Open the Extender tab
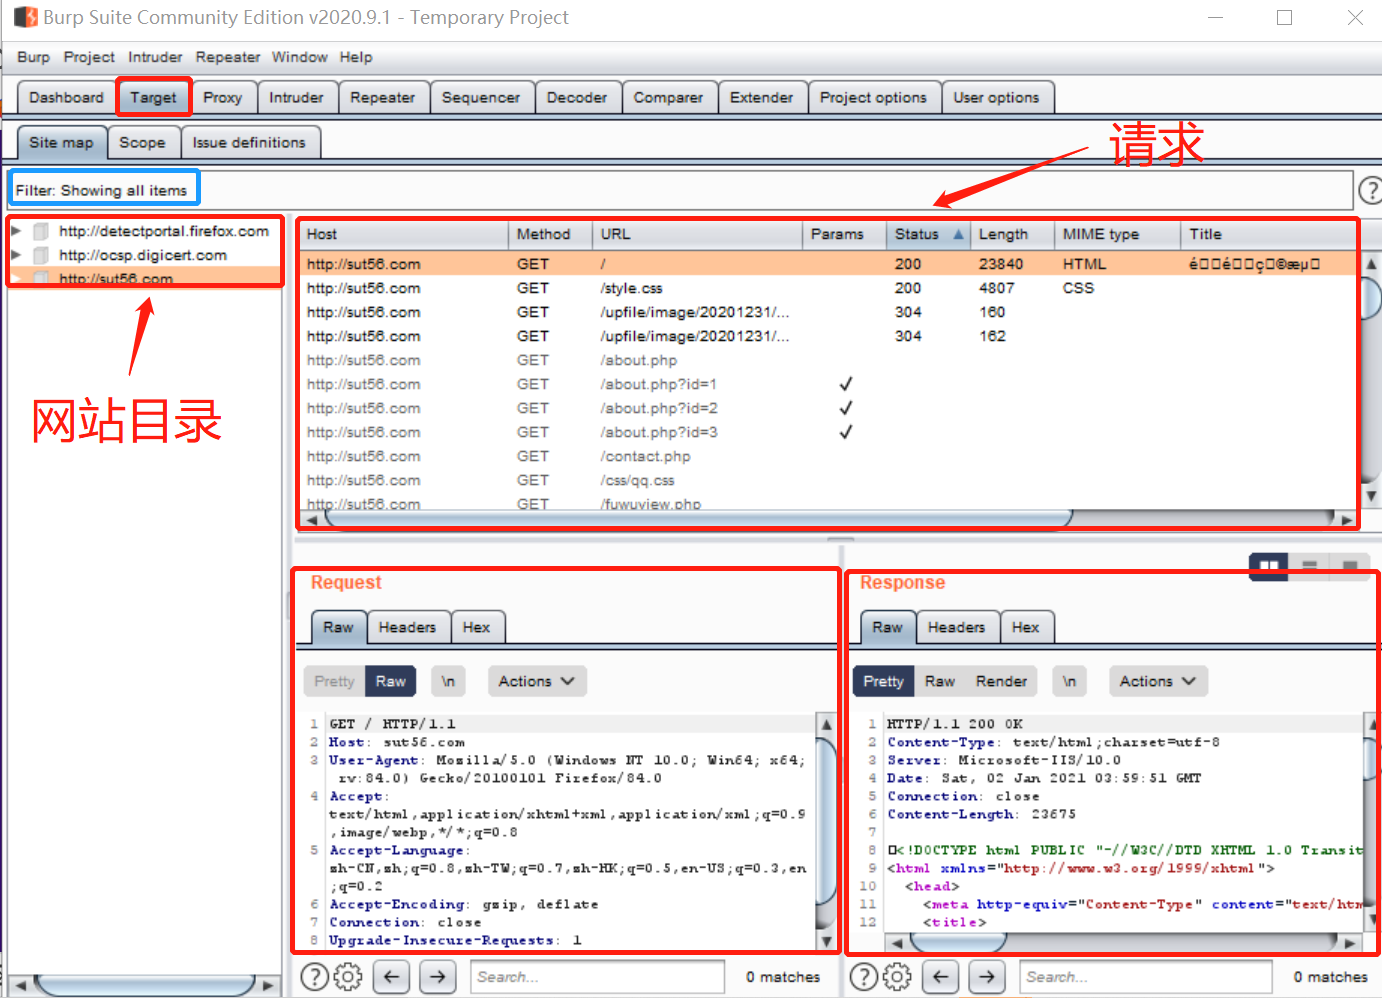 pos(761,97)
